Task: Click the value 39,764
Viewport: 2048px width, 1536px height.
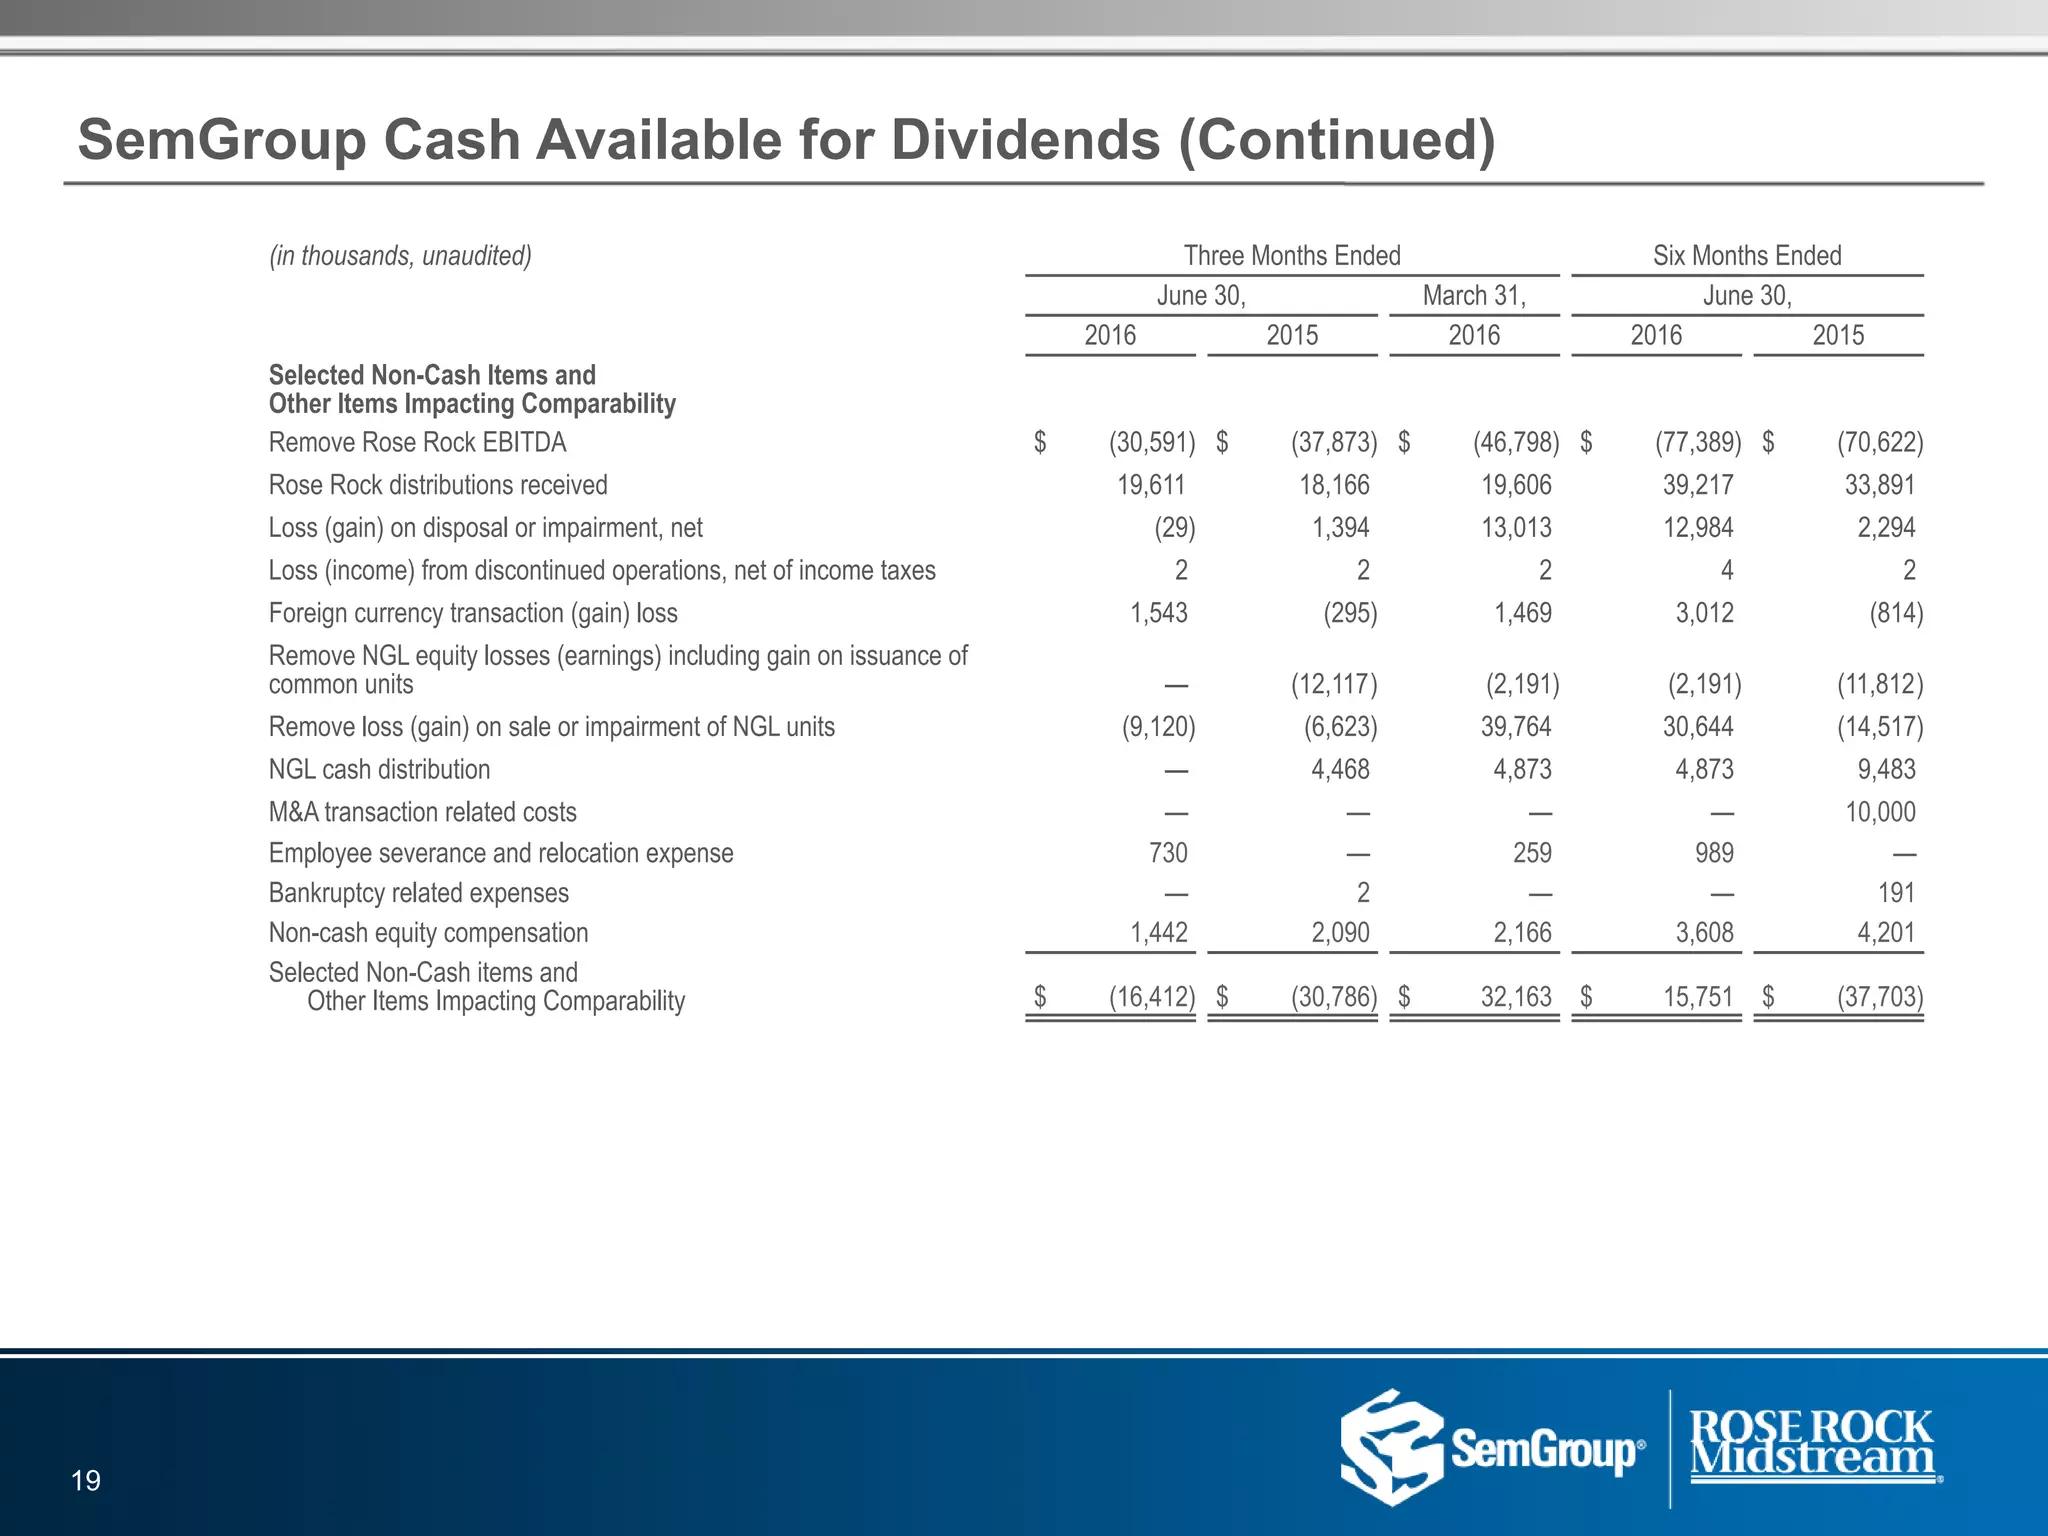Action: tap(1516, 727)
